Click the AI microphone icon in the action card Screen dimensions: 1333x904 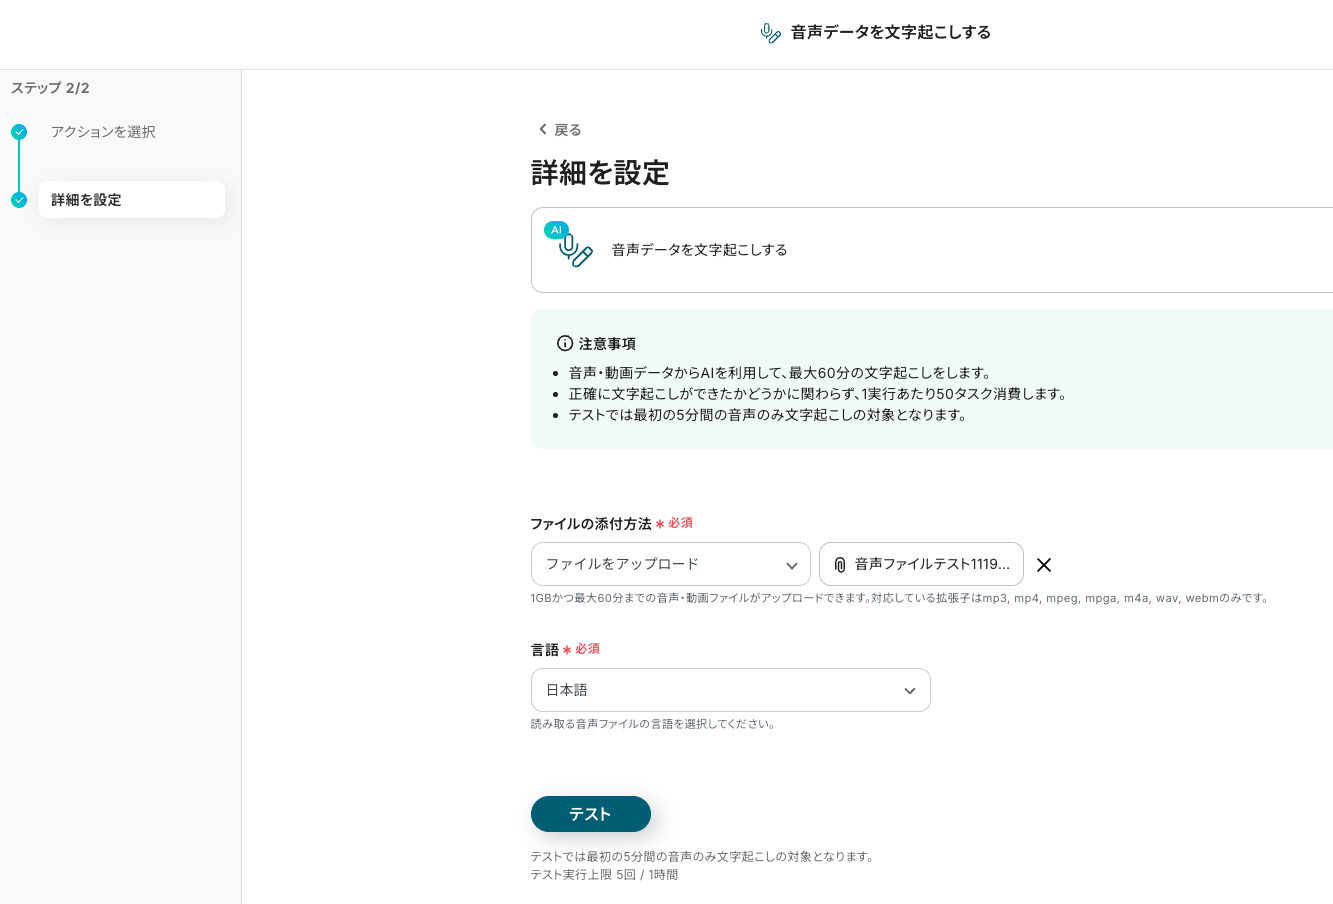pyautogui.click(x=573, y=248)
